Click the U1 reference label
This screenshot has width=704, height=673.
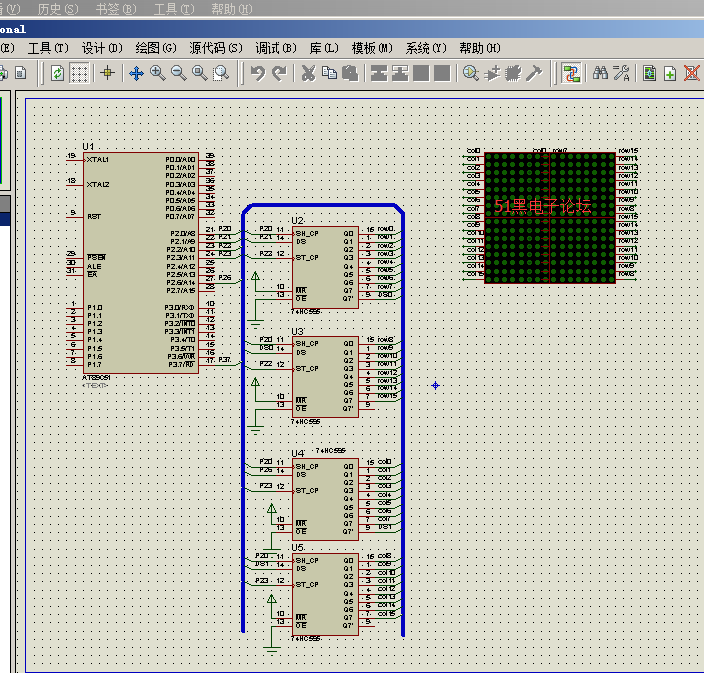tap(88, 146)
